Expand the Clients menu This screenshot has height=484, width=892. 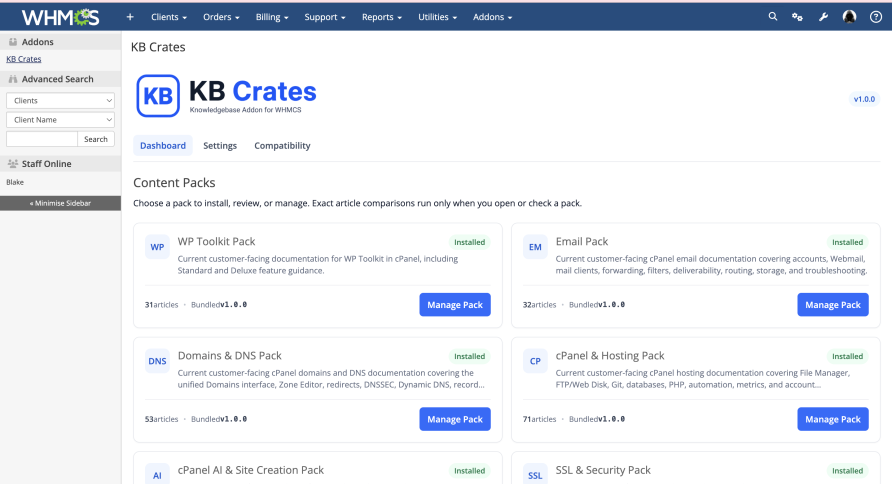(169, 17)
